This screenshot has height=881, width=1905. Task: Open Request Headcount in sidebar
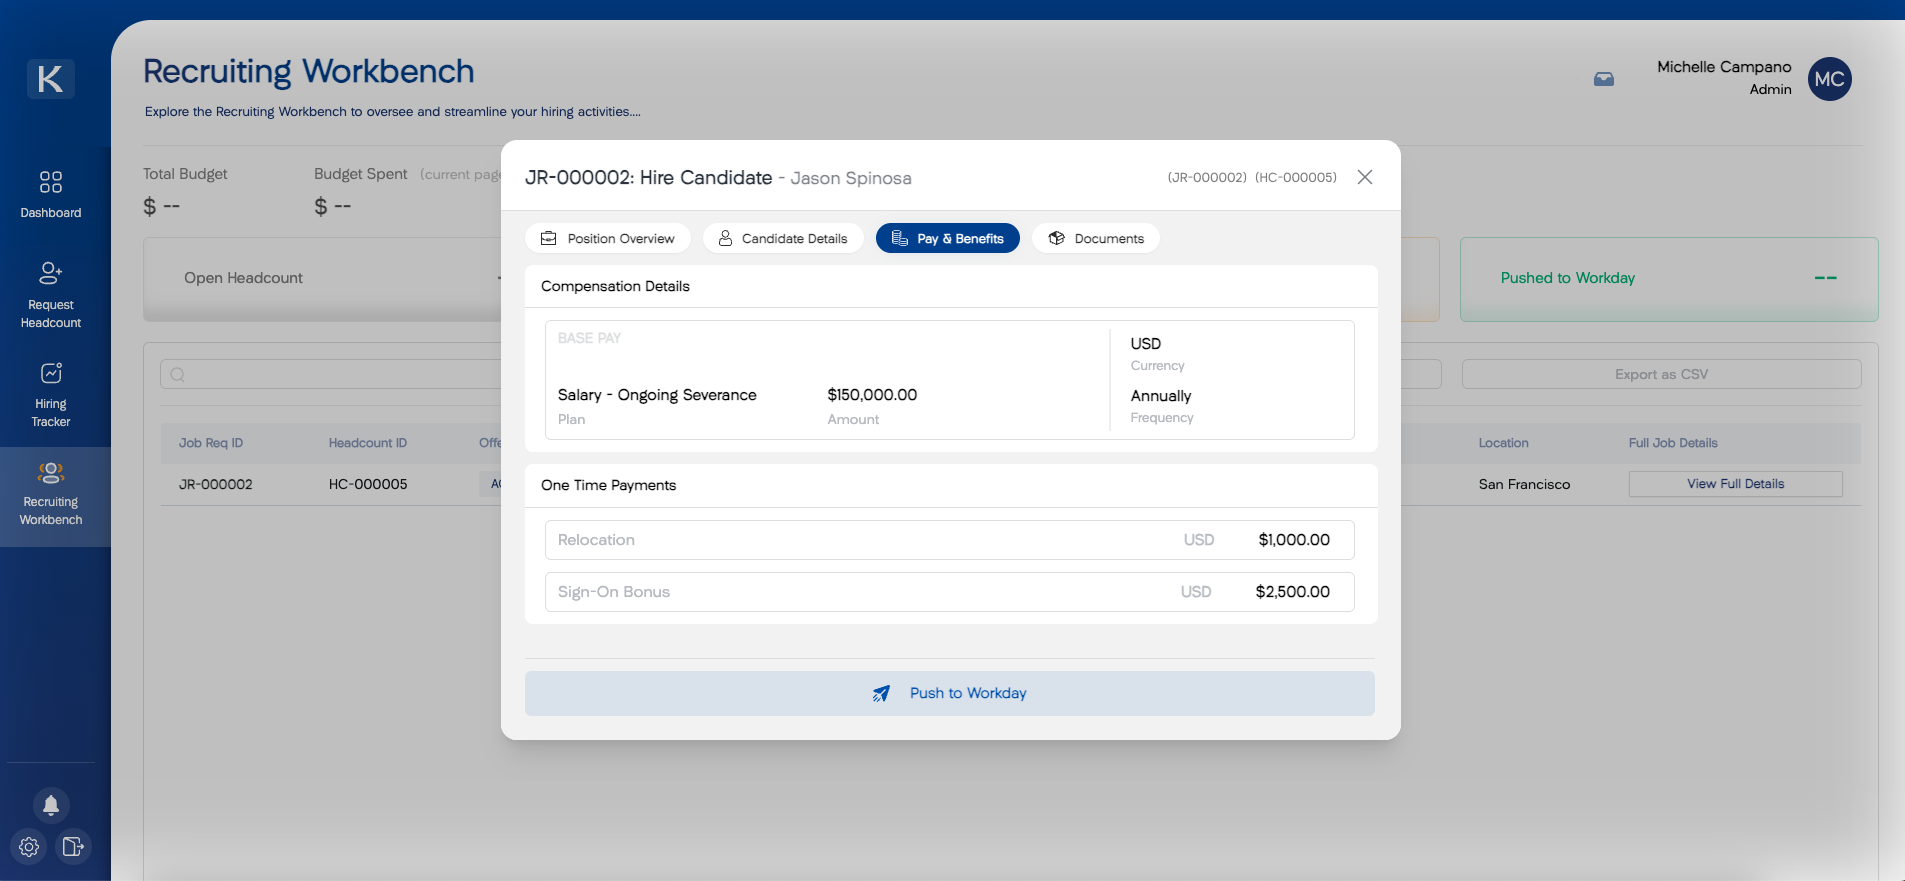click(51, 295)
